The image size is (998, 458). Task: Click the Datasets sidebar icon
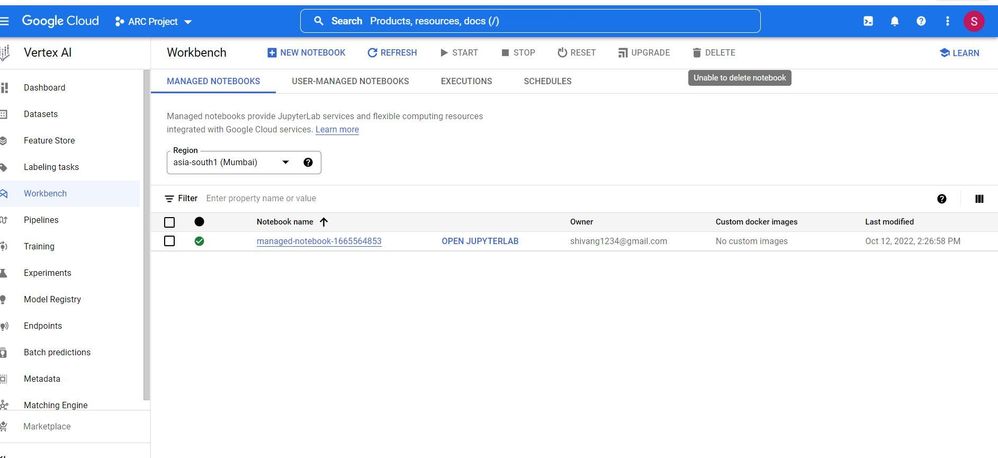(4, 114)
